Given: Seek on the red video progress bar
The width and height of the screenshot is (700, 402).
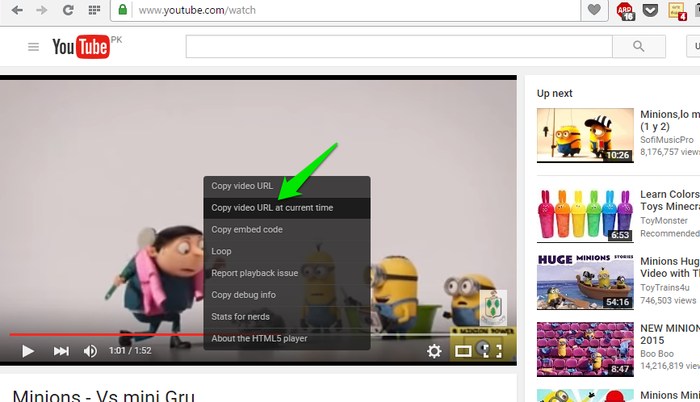Looking at the screenshot, I should (x=107, y=334).
